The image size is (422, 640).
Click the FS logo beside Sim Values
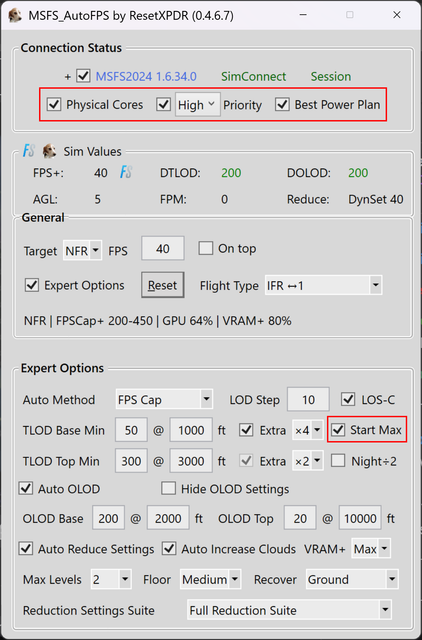coord(29,151)
